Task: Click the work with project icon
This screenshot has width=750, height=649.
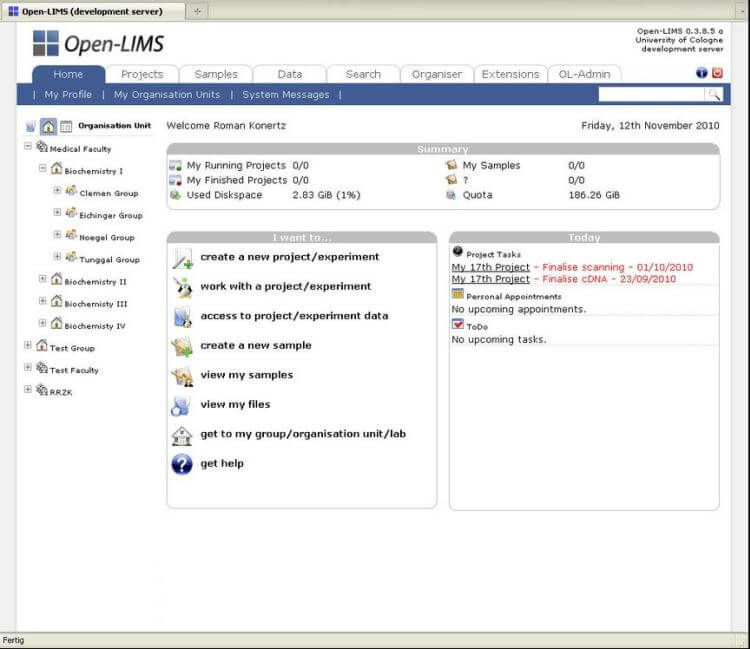Action: [182, 287]
